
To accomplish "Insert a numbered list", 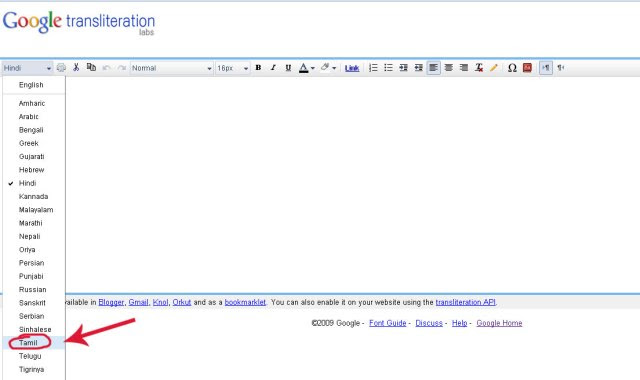I will (x=373, y=68).
